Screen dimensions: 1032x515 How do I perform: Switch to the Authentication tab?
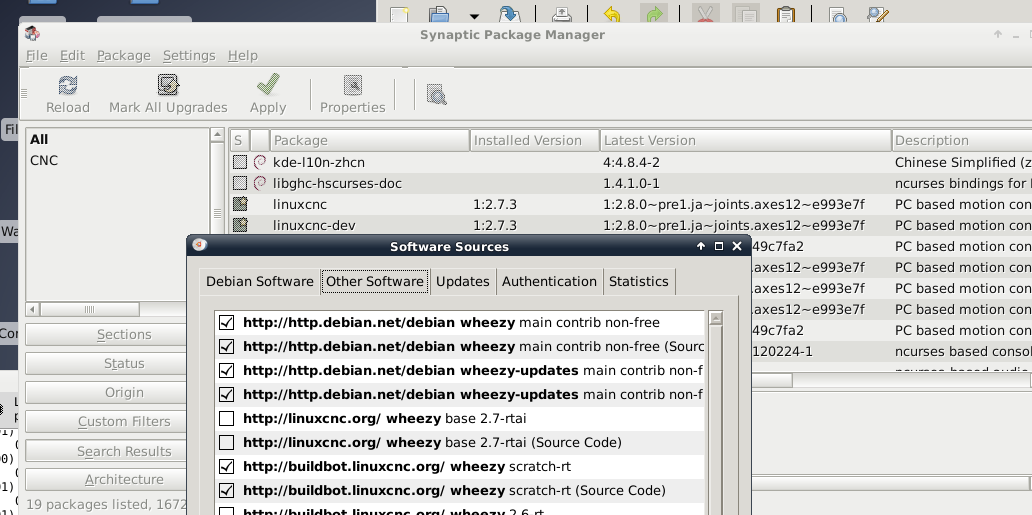coord(550,282)
